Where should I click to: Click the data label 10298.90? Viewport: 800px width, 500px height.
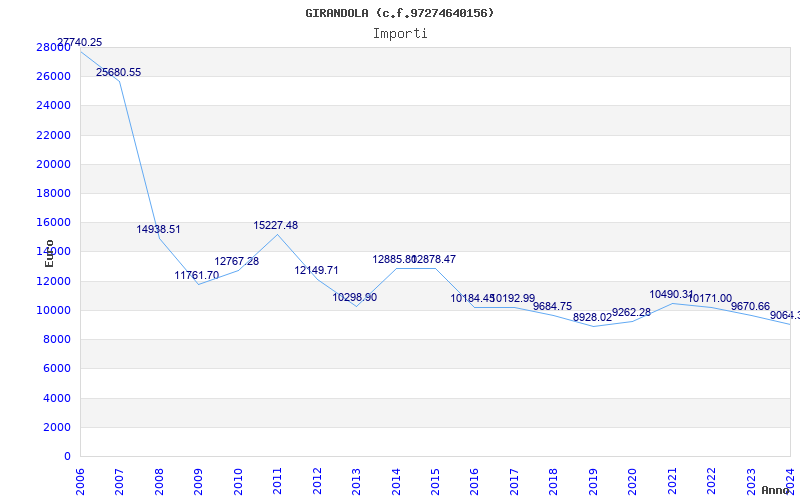[x=355, y=297]
